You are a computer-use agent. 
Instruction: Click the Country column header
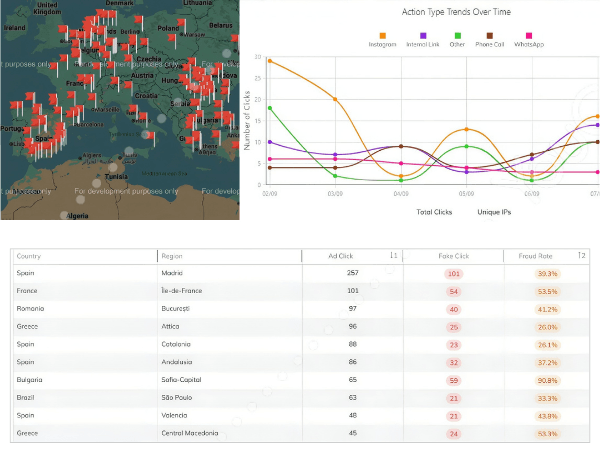[29, 256]
